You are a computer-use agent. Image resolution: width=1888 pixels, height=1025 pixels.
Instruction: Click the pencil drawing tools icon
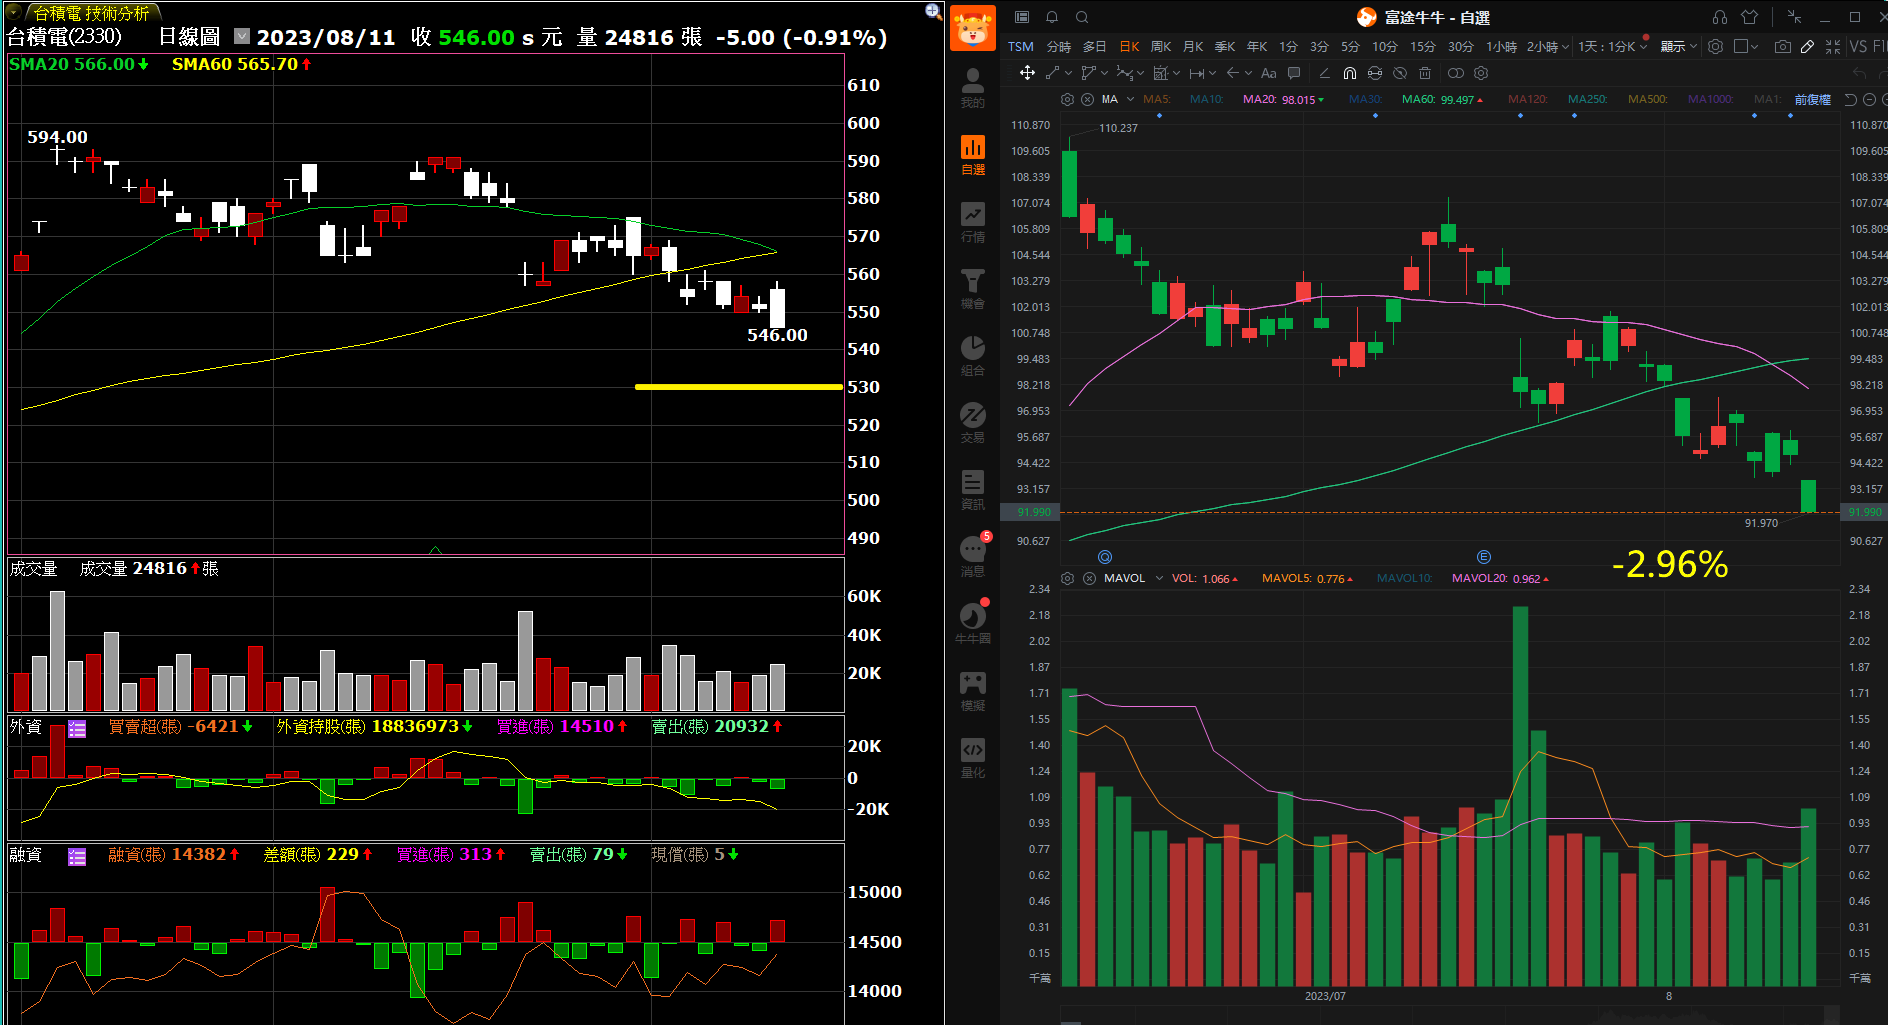[x=1808, y=46]
